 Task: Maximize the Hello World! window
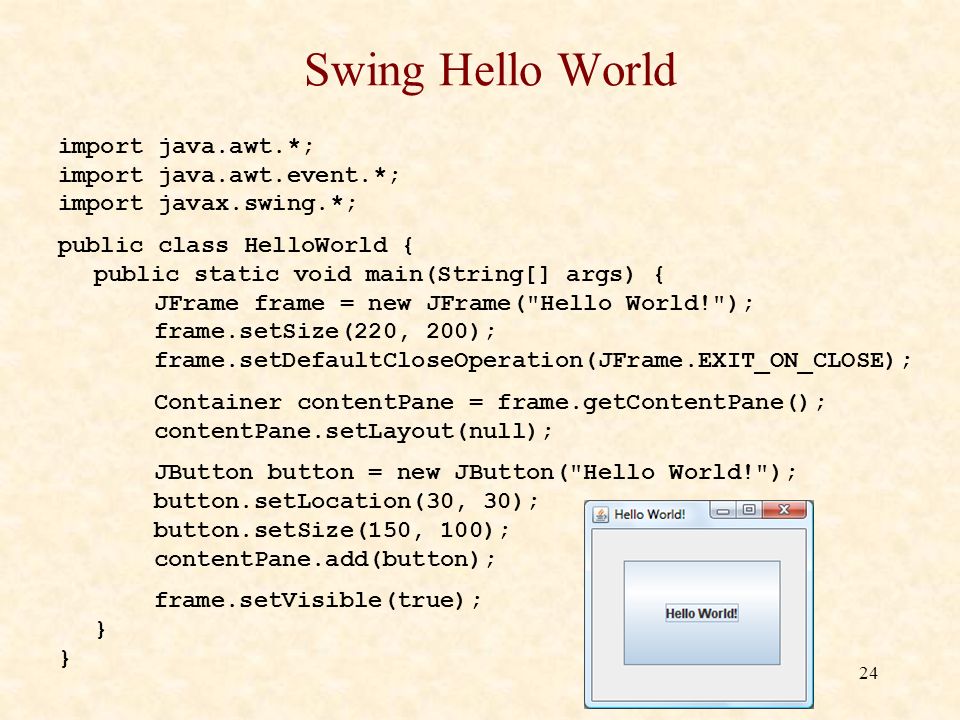(749, 510)
